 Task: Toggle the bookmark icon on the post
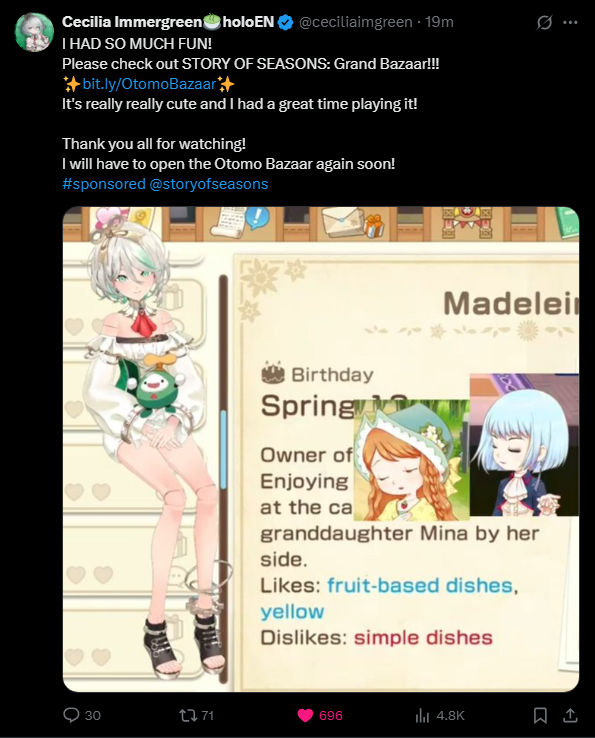click(540, 715)
